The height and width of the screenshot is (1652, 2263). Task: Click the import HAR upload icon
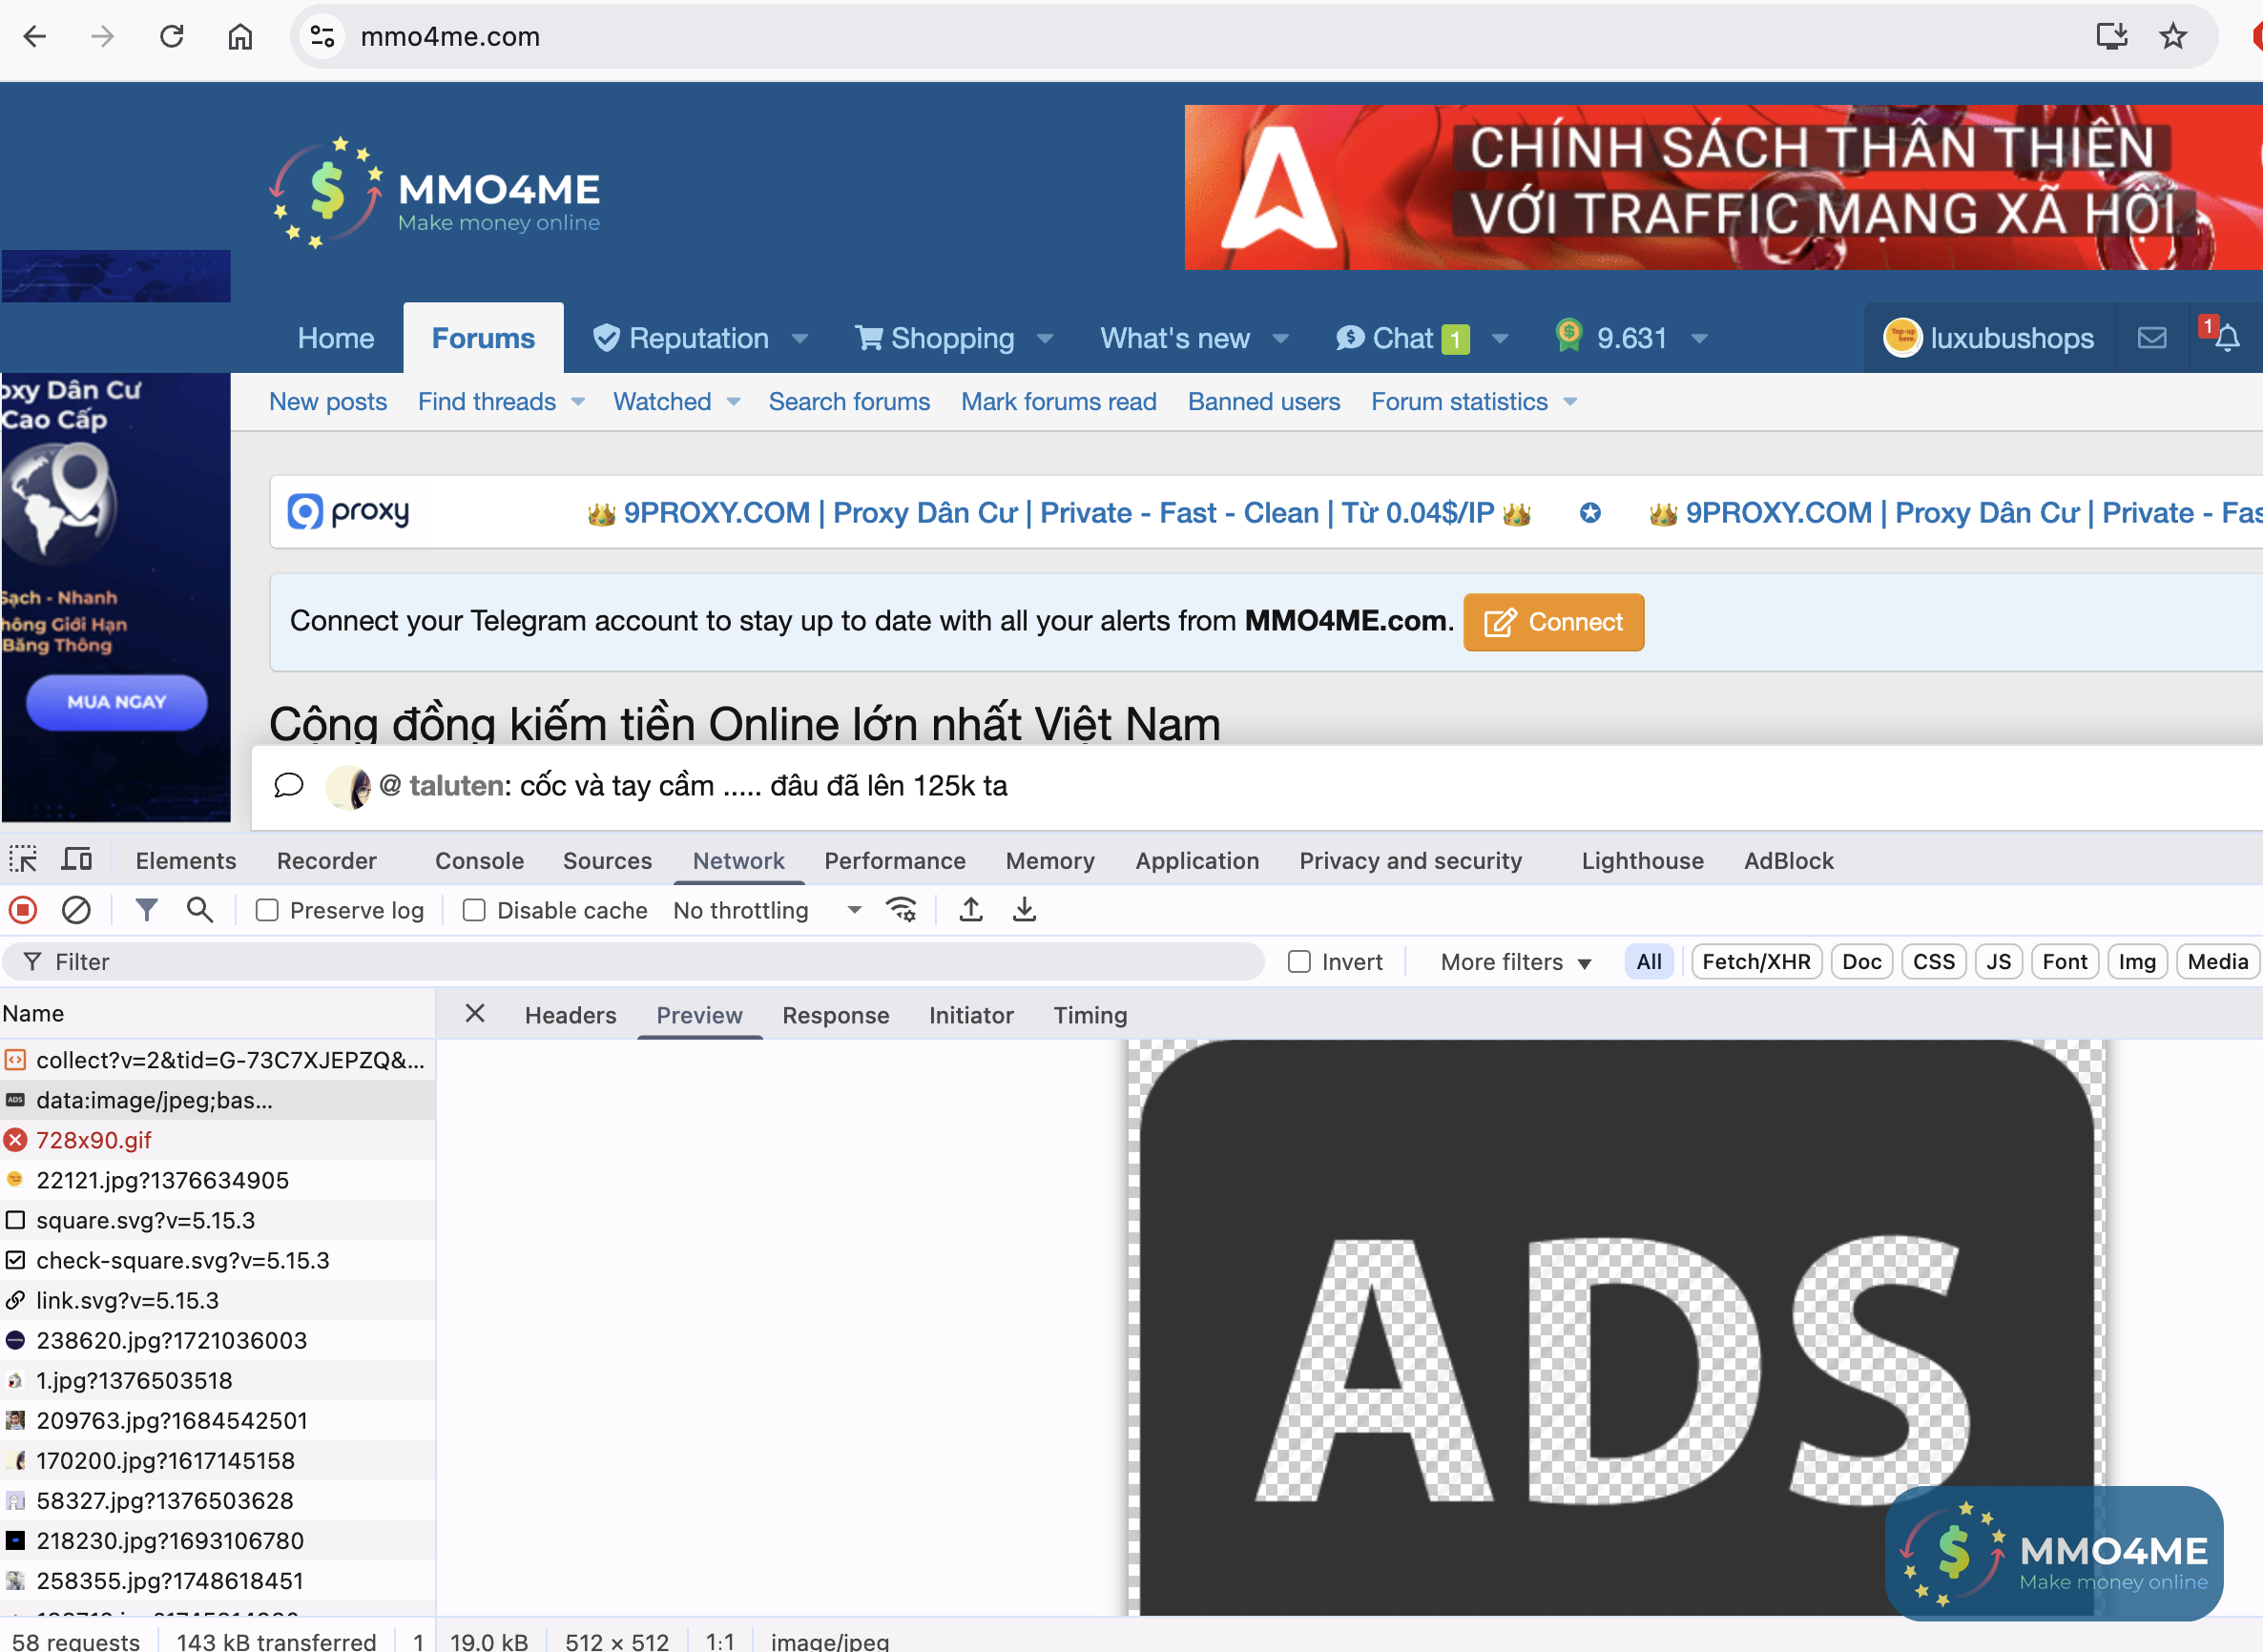tap(970, 910)
